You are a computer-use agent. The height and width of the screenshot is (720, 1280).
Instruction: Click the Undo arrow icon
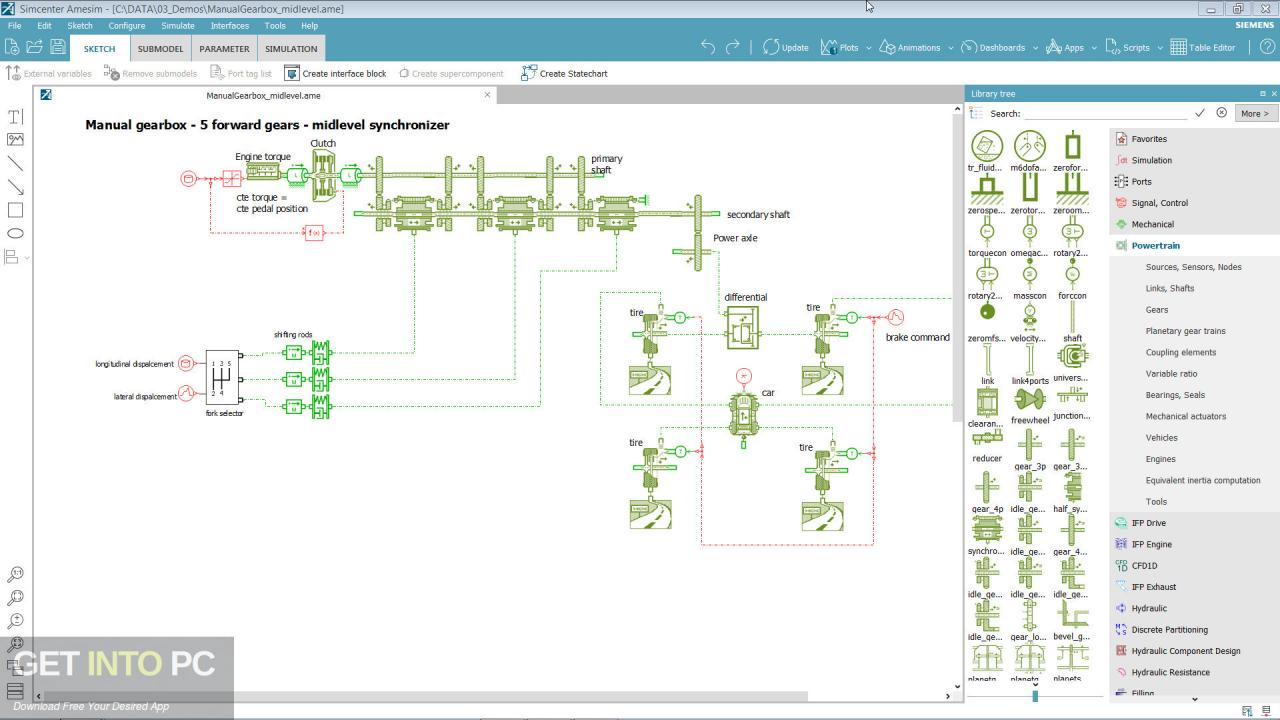[708, 47]
